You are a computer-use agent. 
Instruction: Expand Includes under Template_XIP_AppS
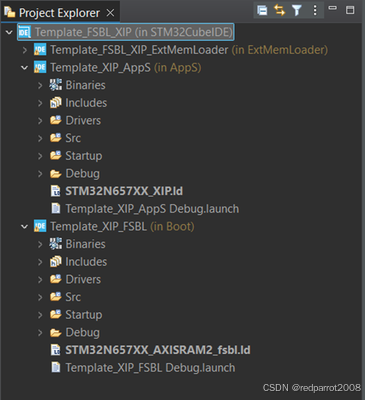pyautogui.click(x=40, y=103)
